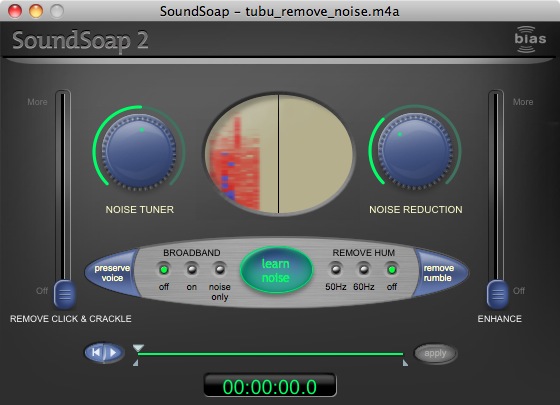Click the Remove Click & Crackle slider handle
The height and width of the screenshot is (405, 560).
pyautogui.click(x=65, y=294)
